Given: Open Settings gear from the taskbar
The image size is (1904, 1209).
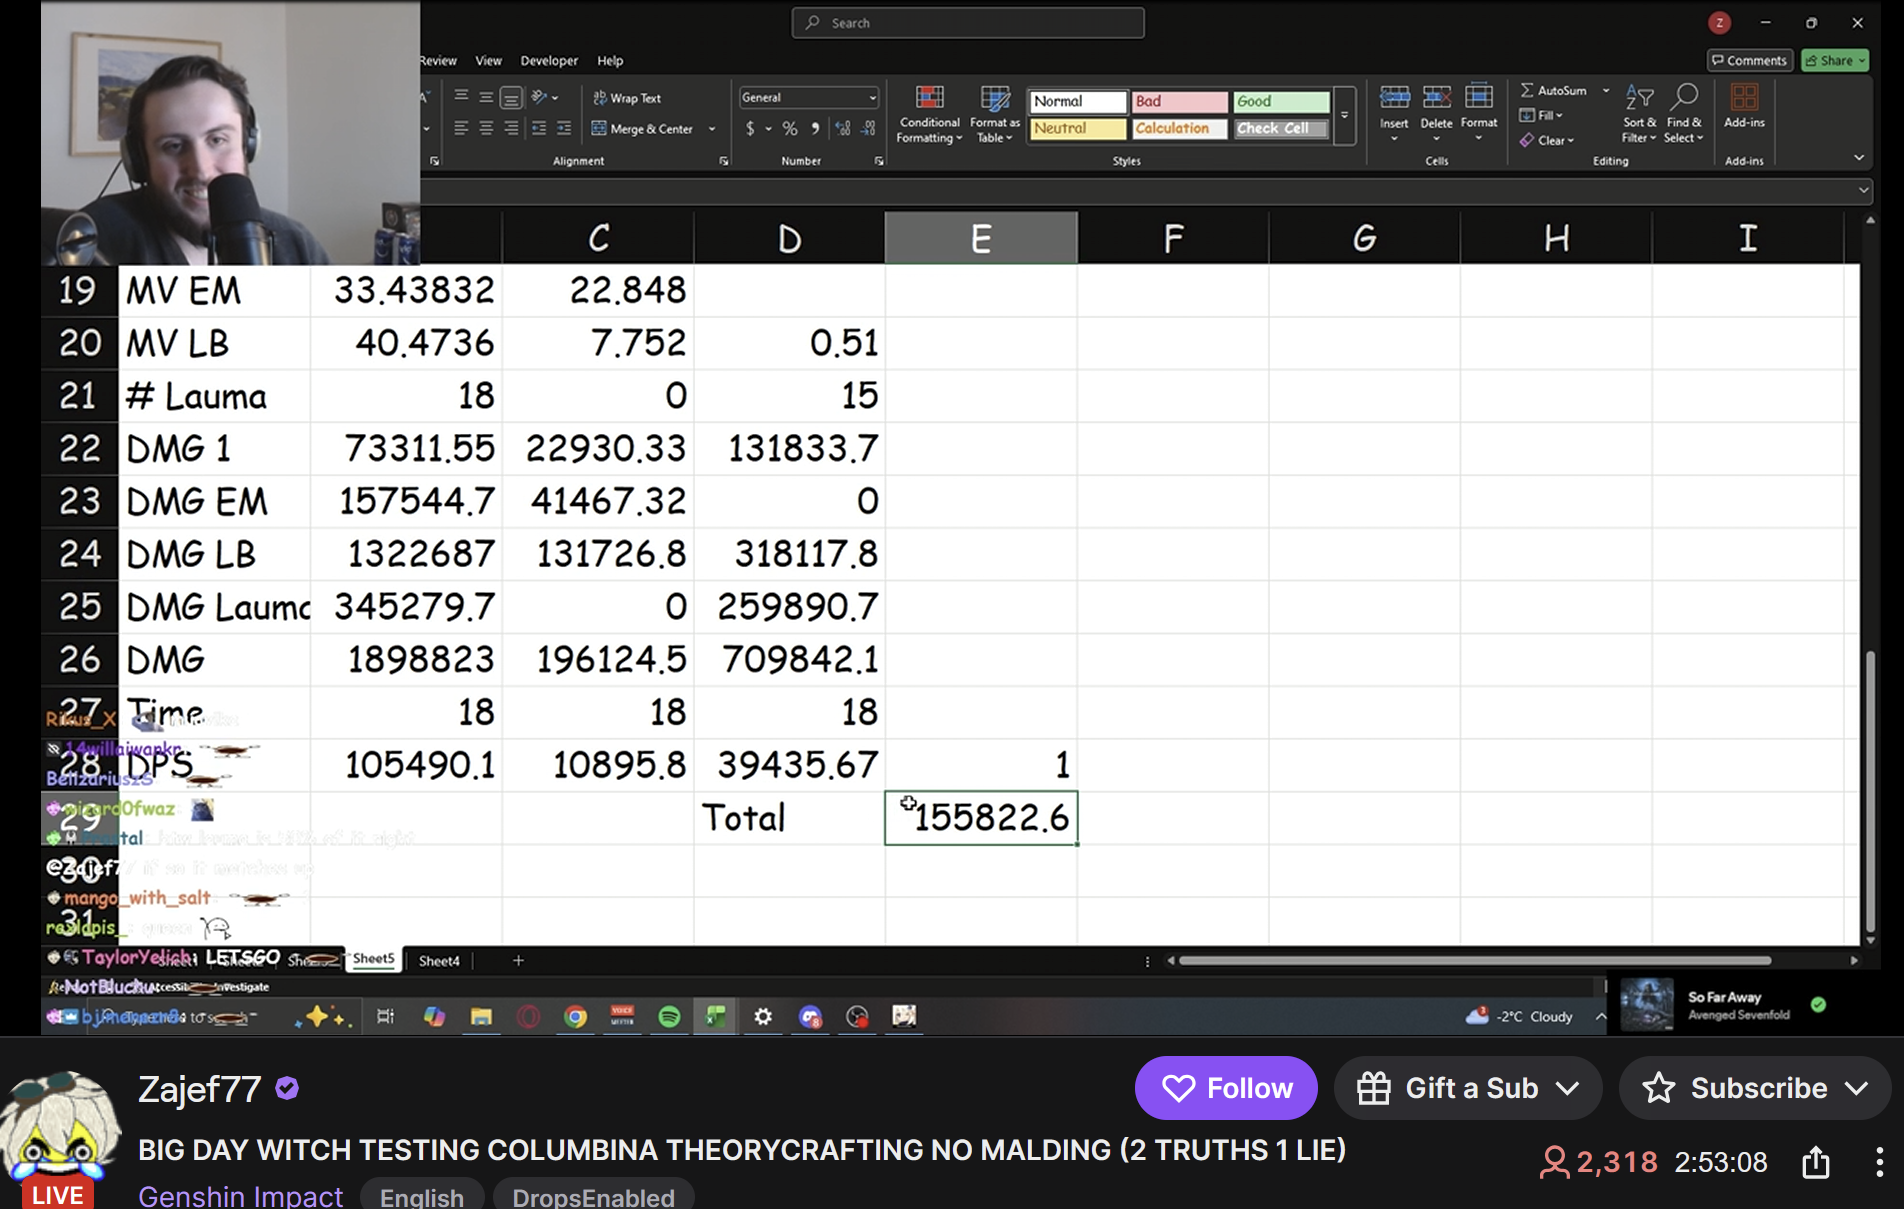Looking at the screenshot, I should click(763, 1017).
